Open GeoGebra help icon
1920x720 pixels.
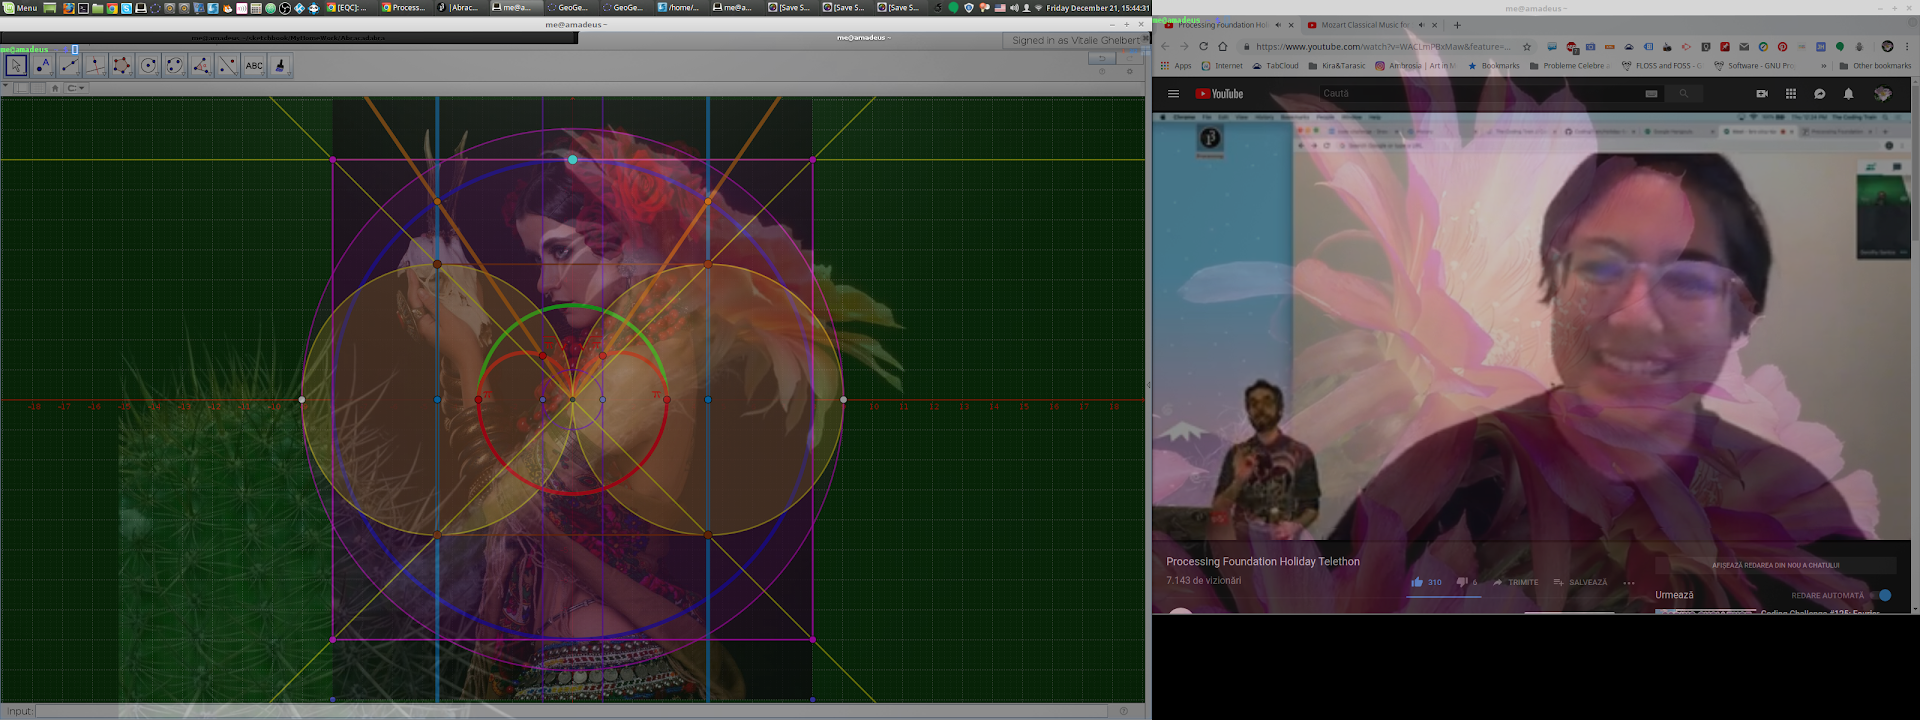(x=1102, y=71)
